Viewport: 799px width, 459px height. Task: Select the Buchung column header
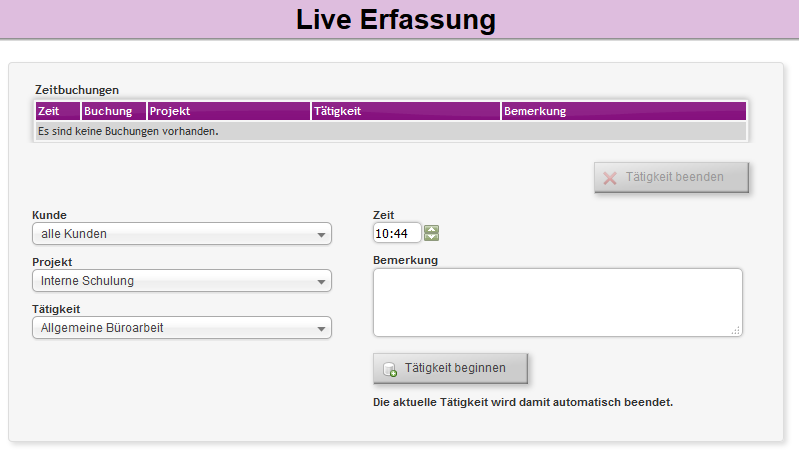click(x=113, y=111)
